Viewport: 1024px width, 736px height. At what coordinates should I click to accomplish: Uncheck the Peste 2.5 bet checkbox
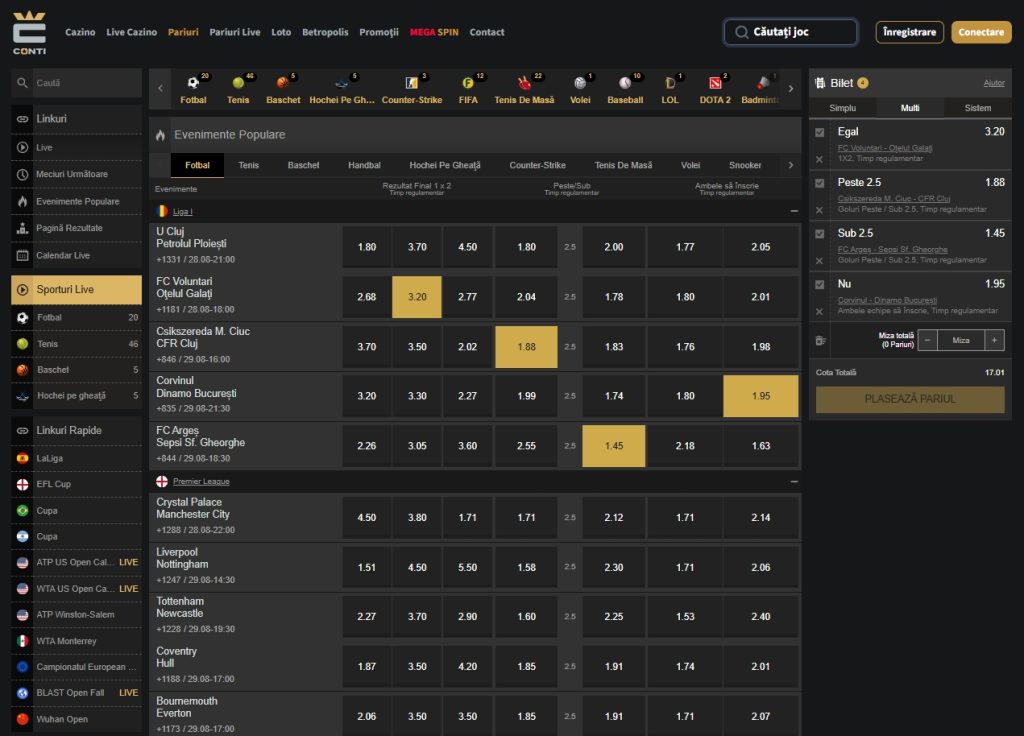tap(820, 184)
